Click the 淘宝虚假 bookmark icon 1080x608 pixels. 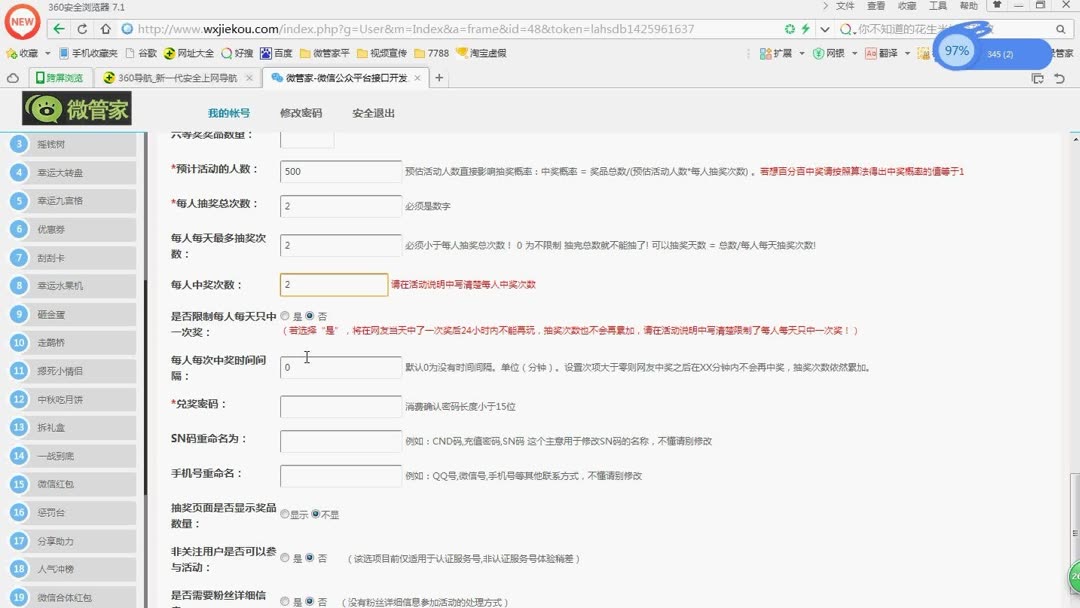[461, 51]
